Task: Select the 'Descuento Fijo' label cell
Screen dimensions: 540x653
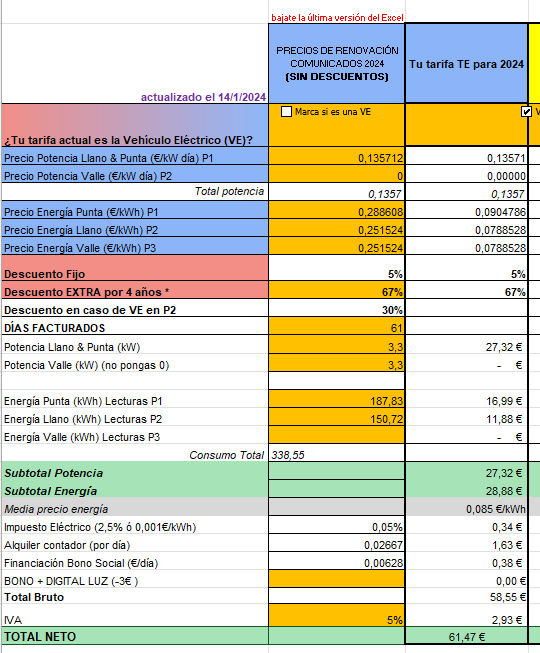Action: pos(135,269)
